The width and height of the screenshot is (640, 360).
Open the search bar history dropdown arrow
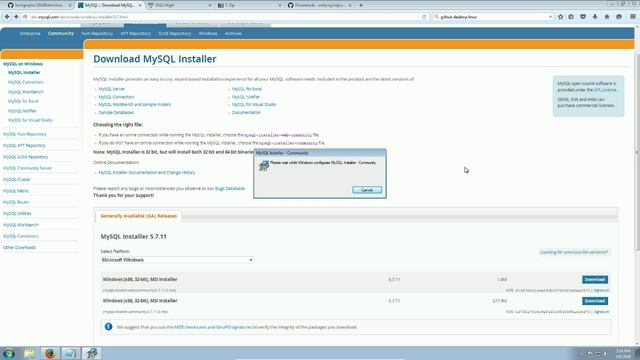(x=550, y=17)
